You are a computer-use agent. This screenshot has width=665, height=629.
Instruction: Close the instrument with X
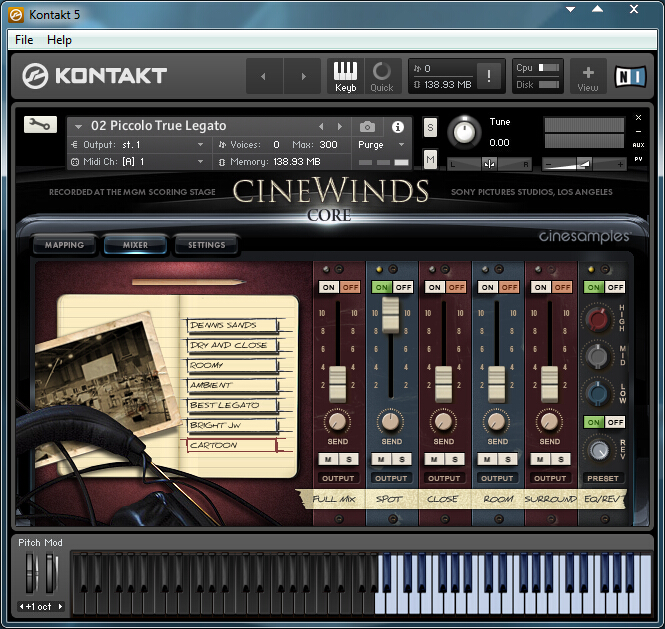tap(638, 117)
